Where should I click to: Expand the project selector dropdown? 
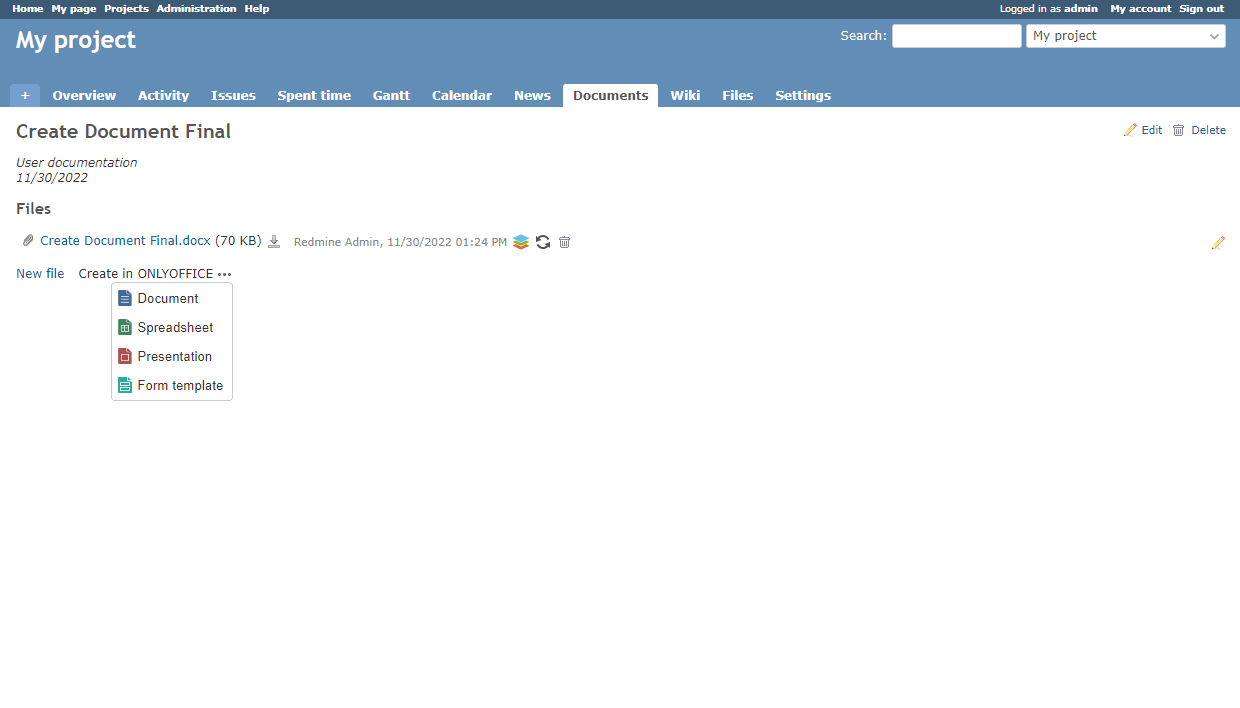point(1125,36)
